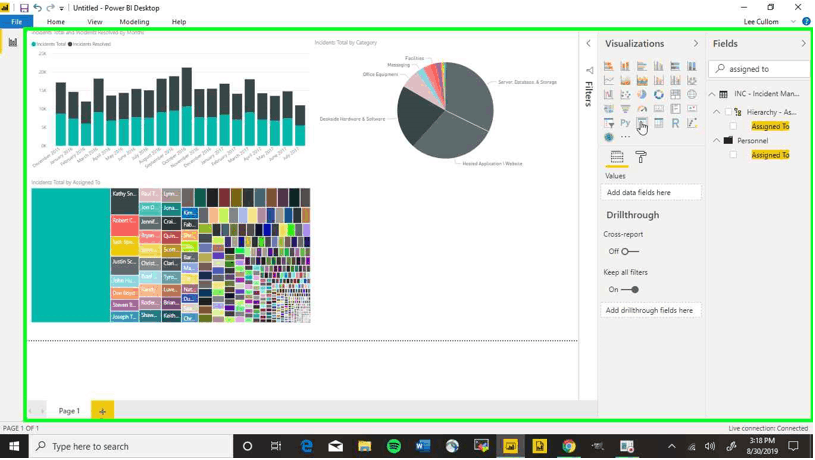Collapse the INC - Incident Man... table
The height and width of the screenshot is (460, 815).
pos(712,94)
